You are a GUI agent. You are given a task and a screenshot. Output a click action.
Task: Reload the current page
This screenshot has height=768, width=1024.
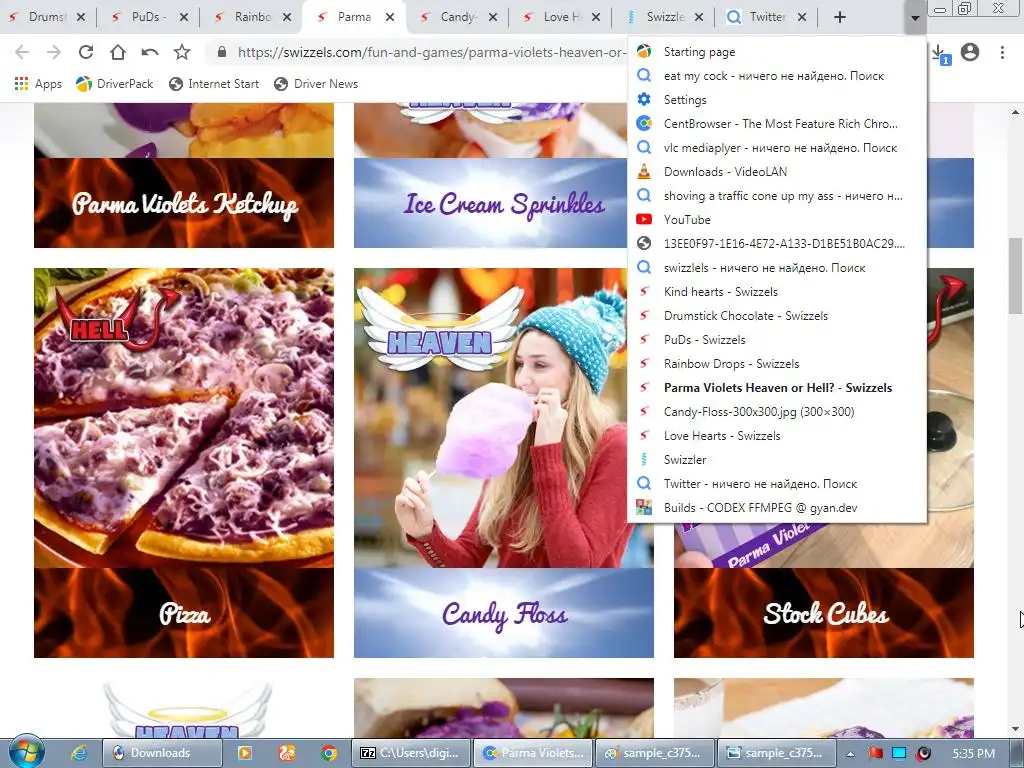click(x=86, y=52)
